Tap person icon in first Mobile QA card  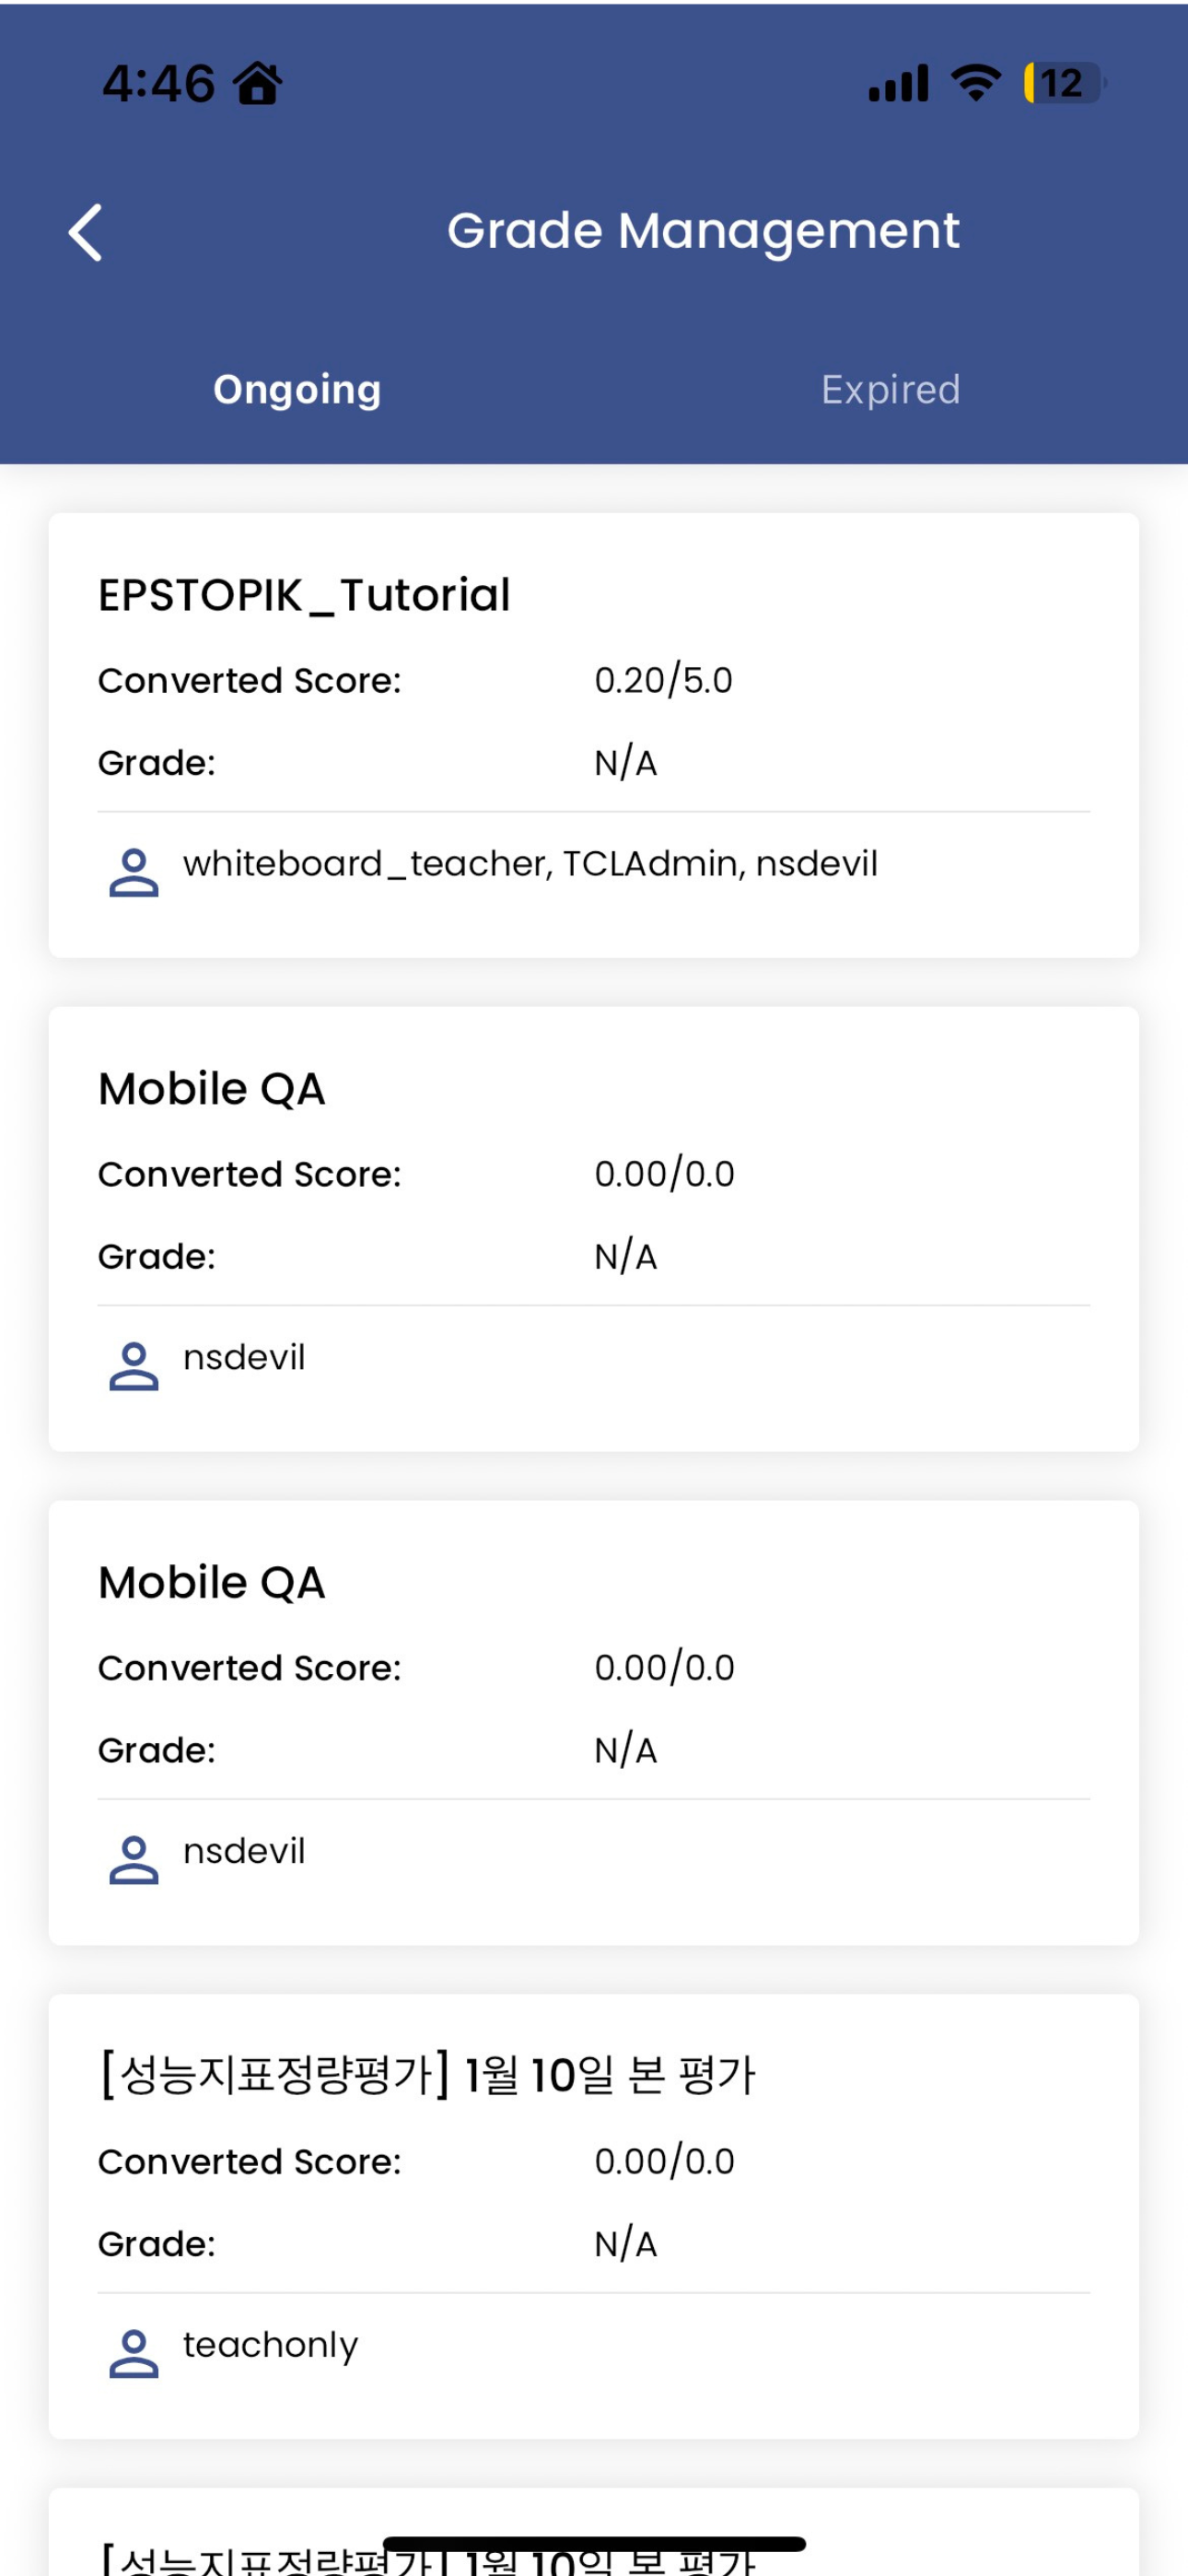click(133, 1365)
